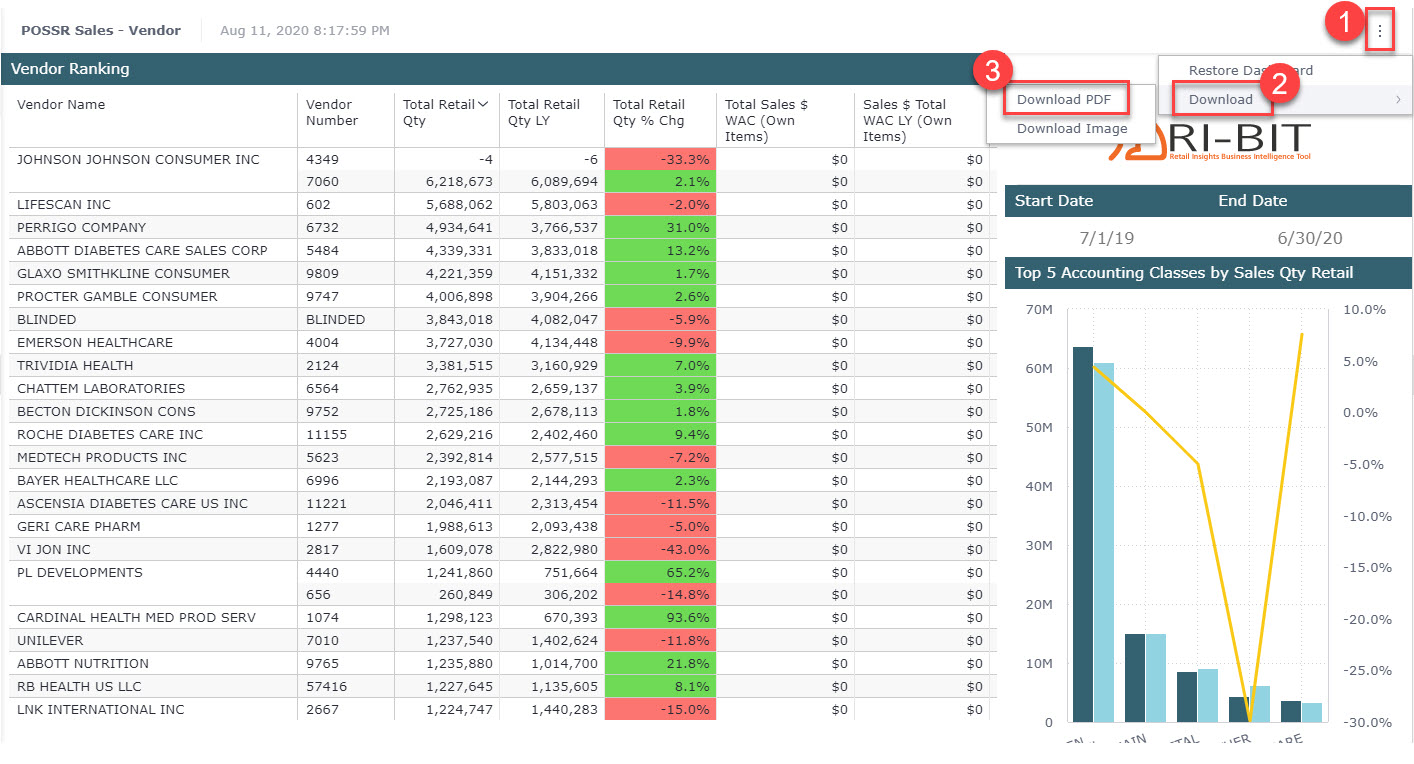
Task: Click the red -43.0% cell for VI JON
Action: (x=659, y=549)
